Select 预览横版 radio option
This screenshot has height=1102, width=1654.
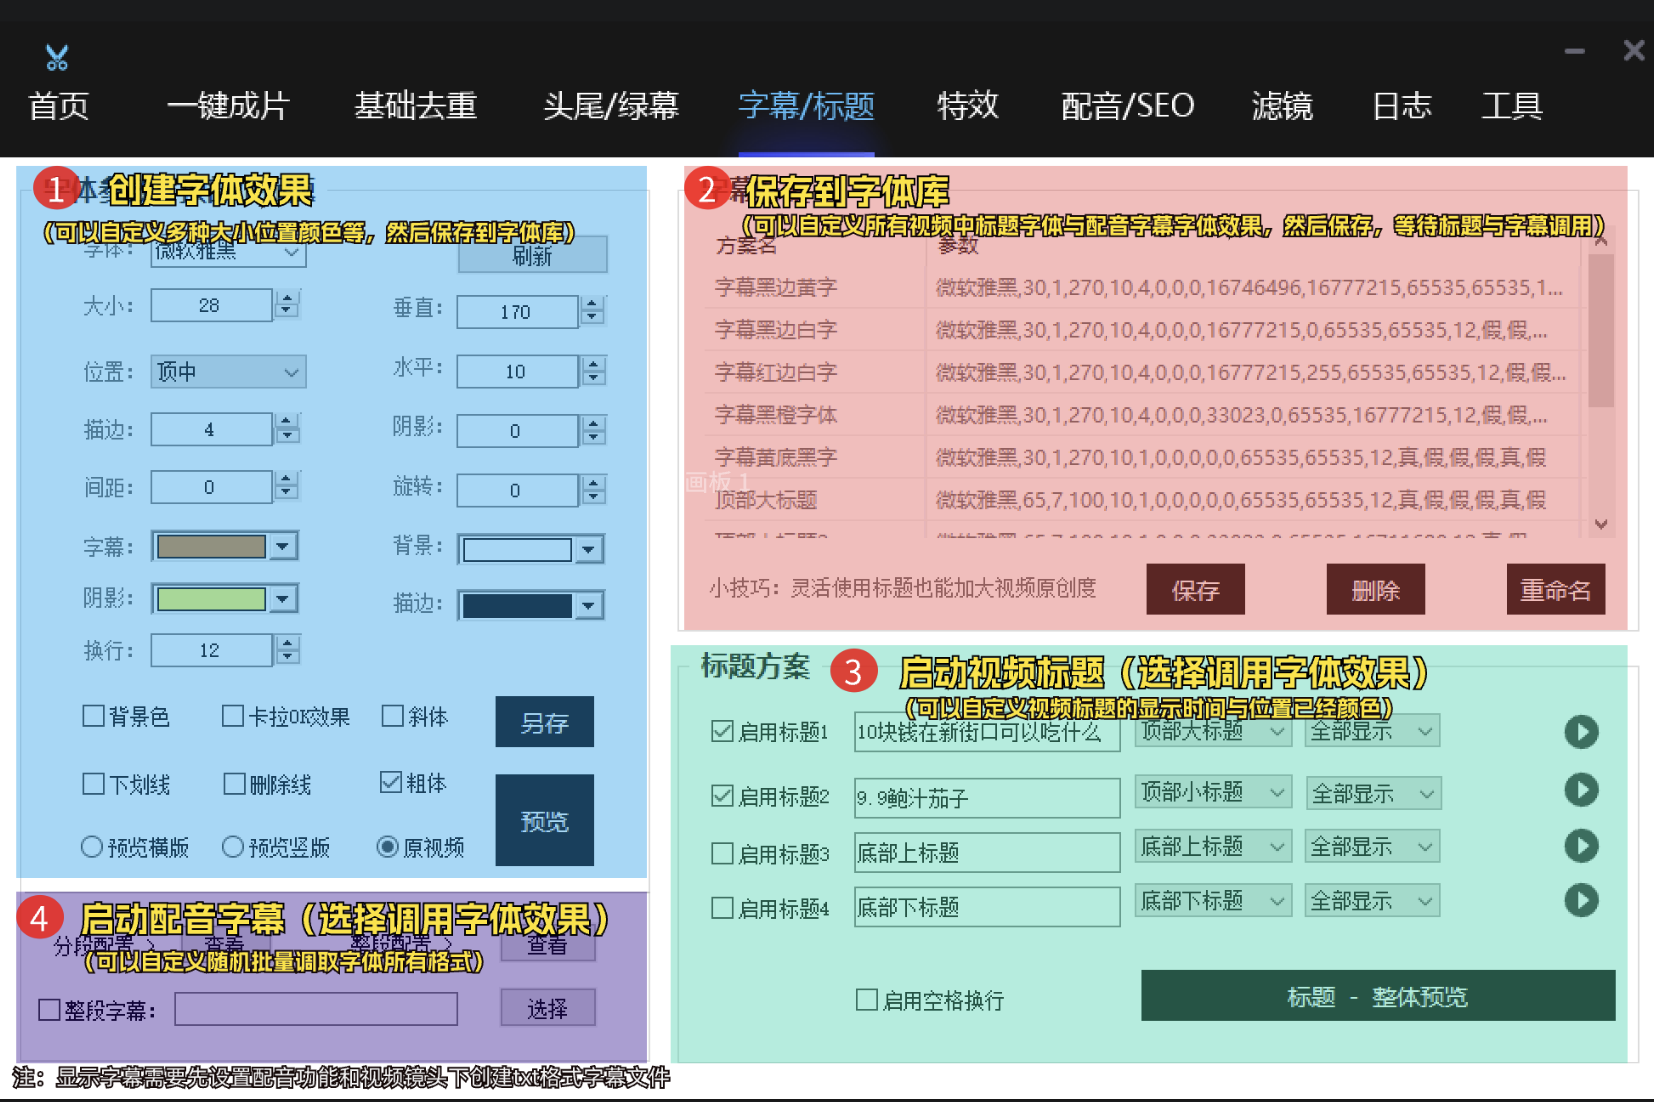pos(92,847)
